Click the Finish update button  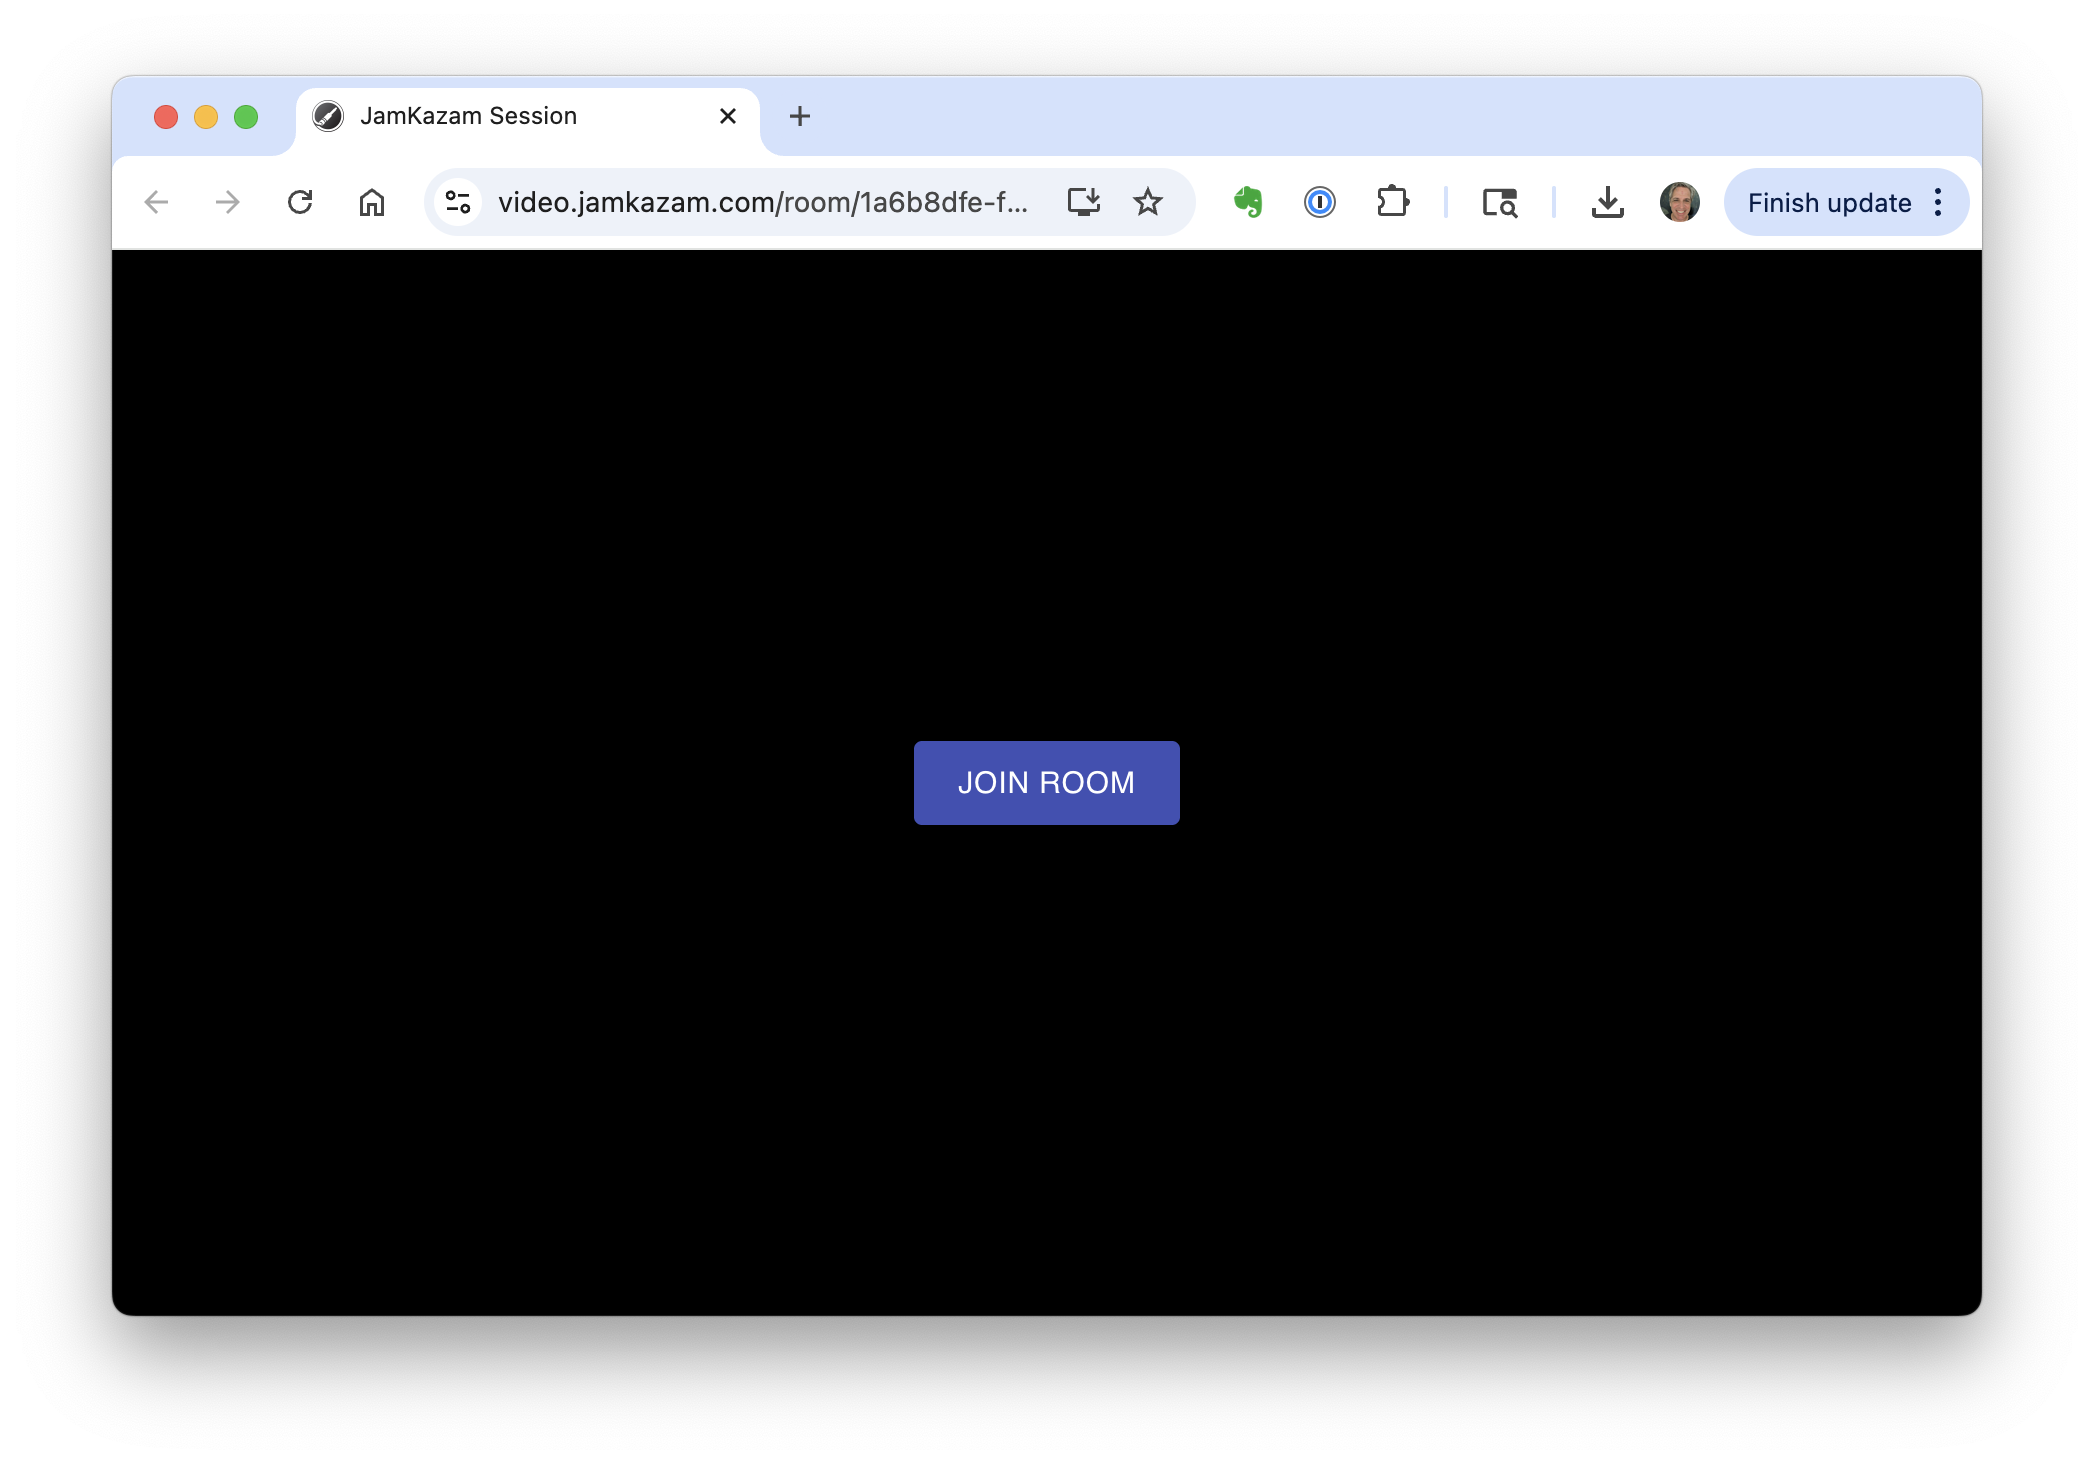tap(1828, 202)
